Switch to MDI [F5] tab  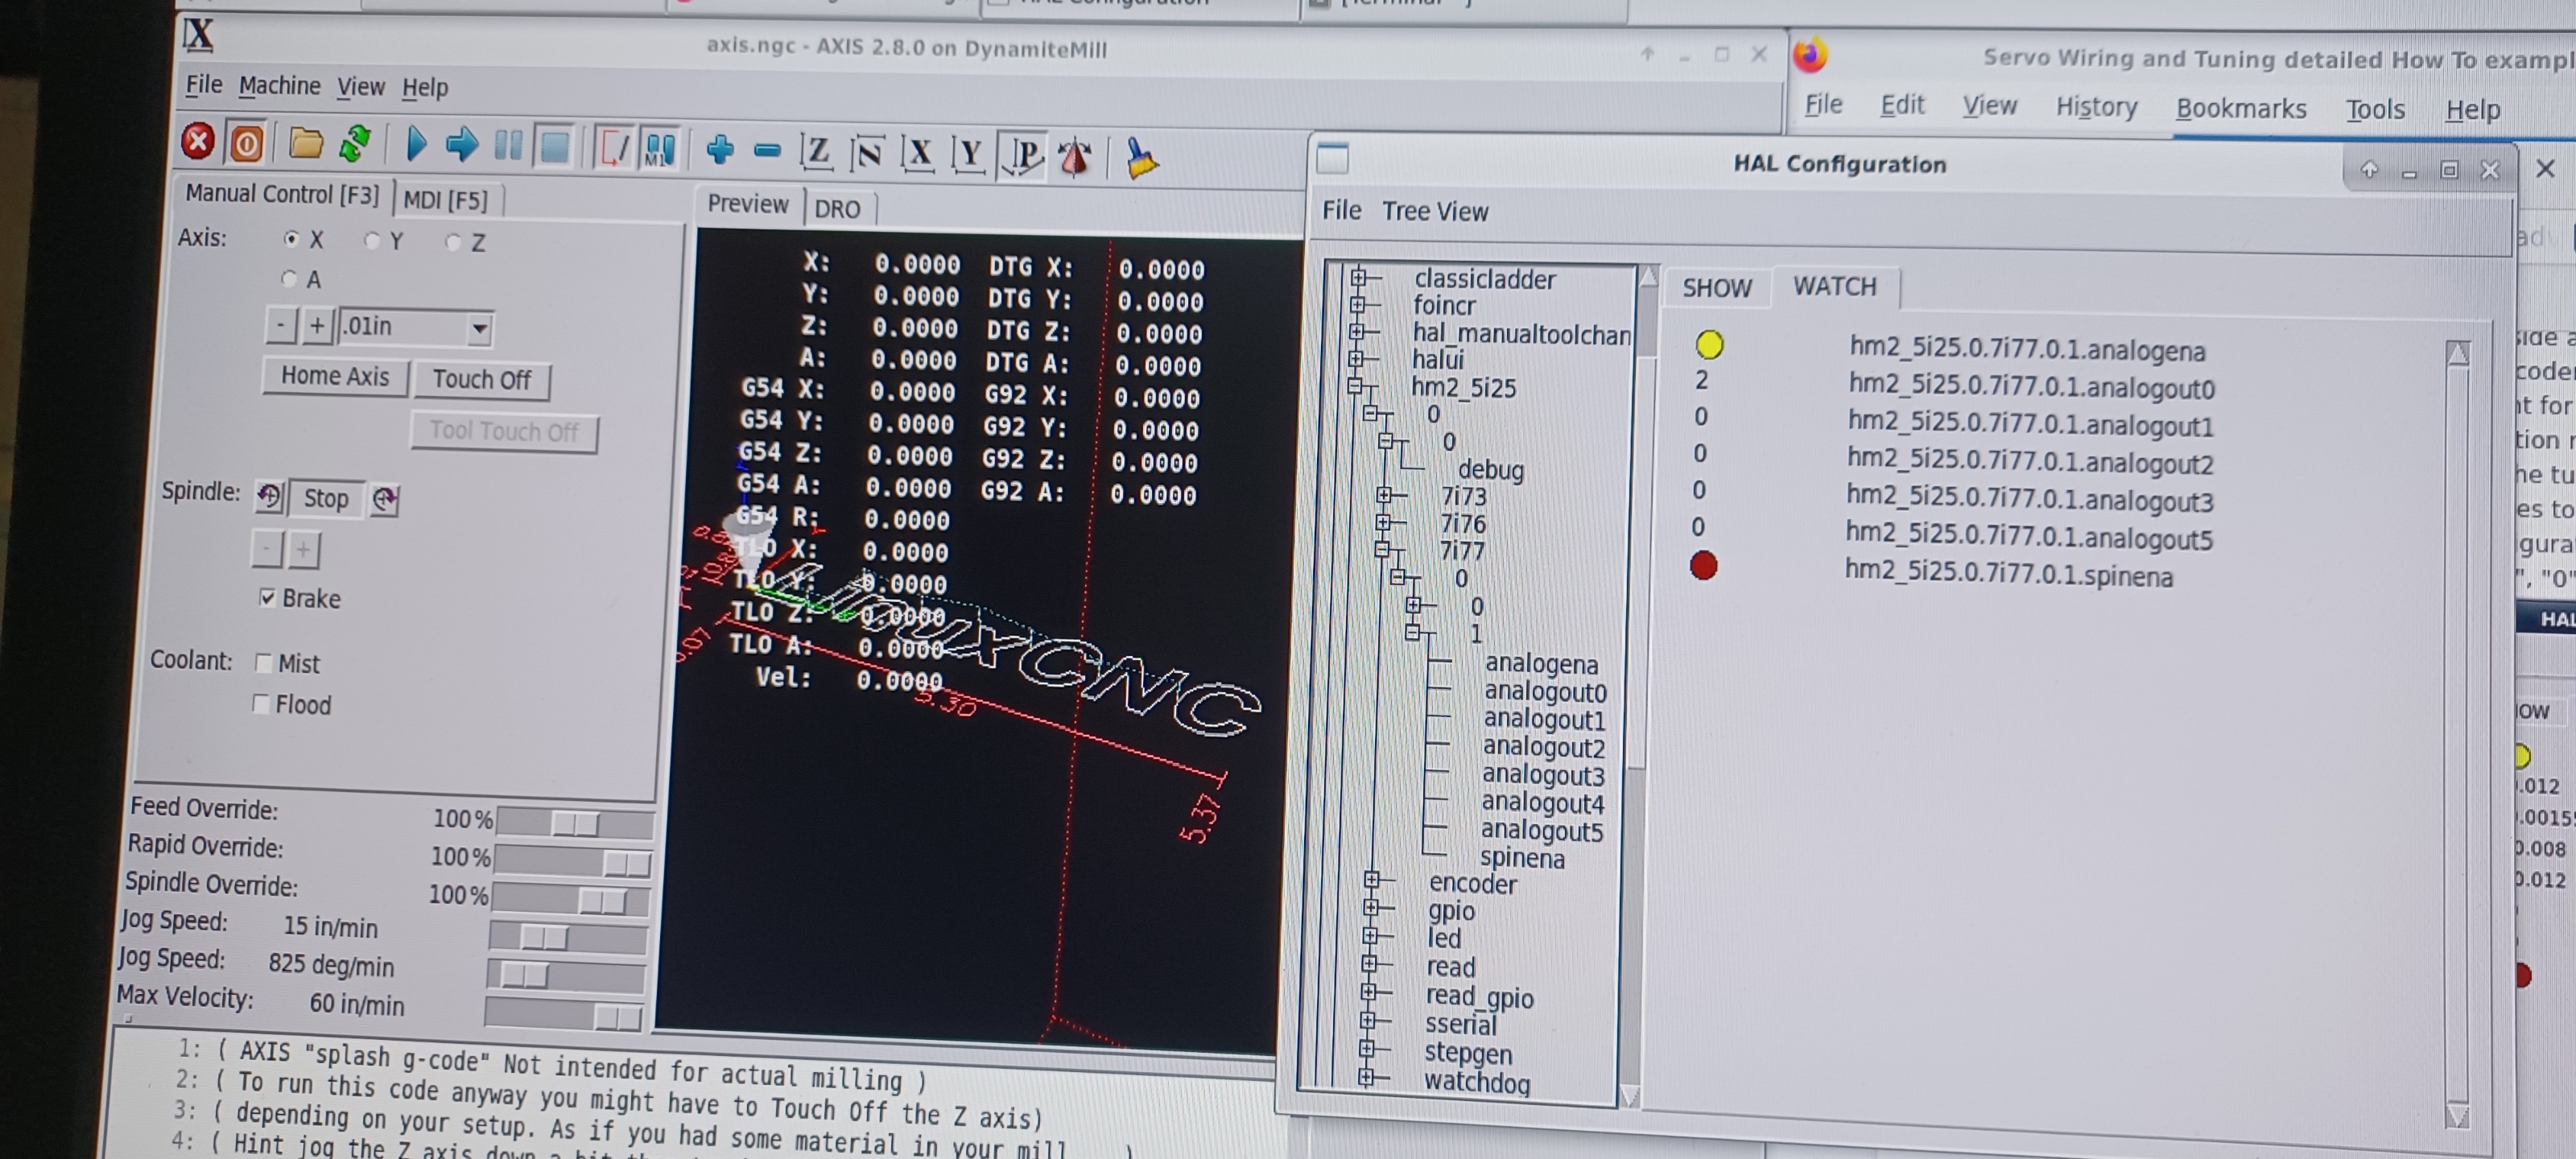click(x=445, y=200)
